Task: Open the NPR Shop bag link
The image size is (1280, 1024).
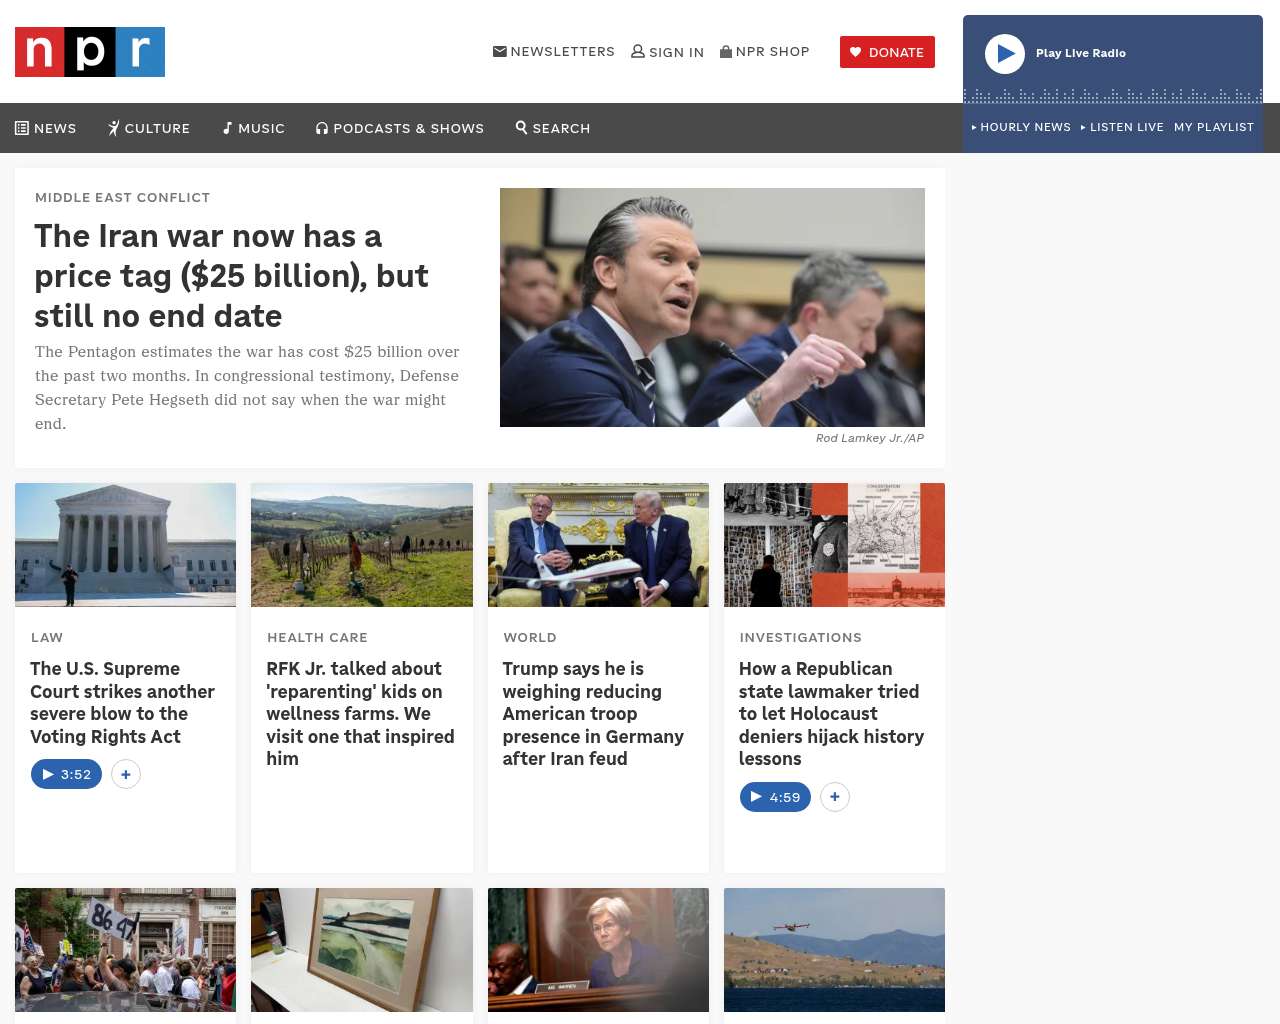Action: [764, 51]
